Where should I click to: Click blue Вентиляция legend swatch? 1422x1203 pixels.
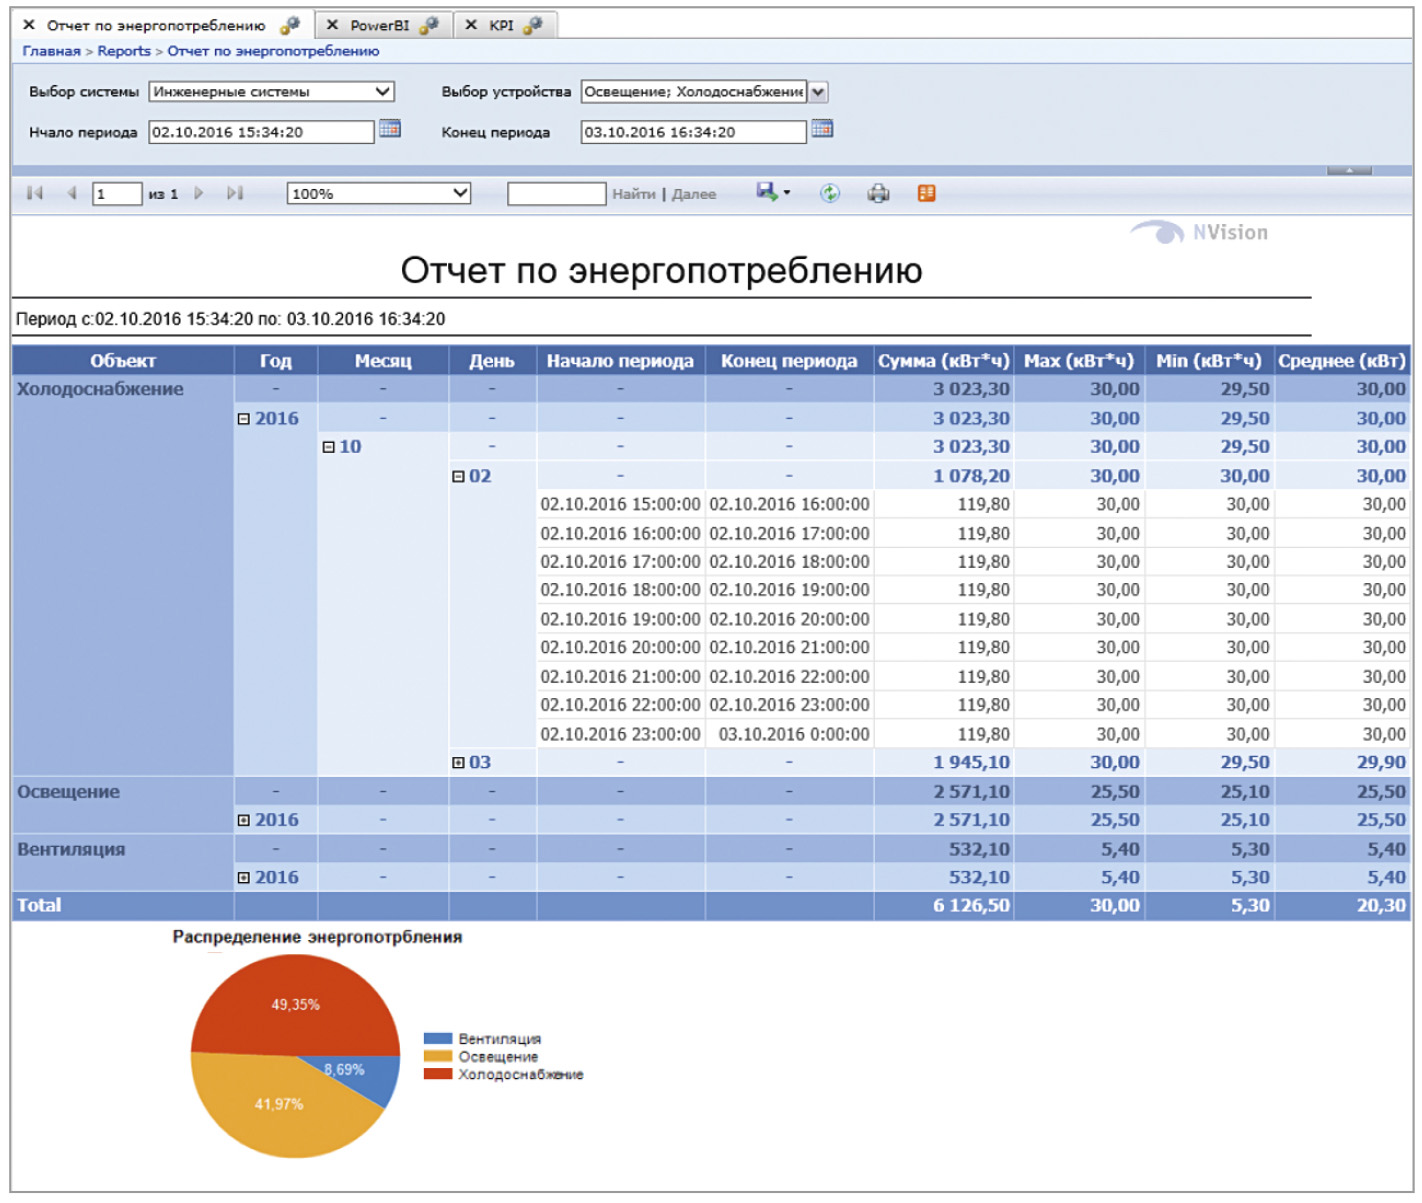pos(438,1039)
